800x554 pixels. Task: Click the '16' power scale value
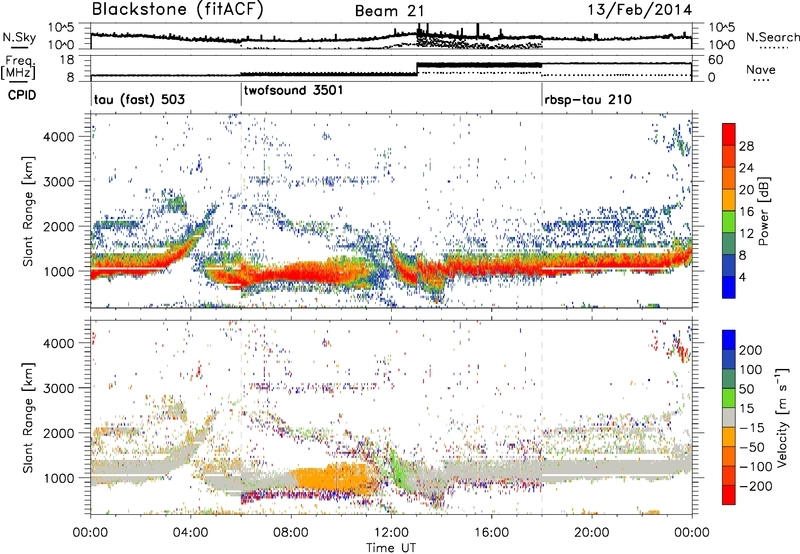[746, 212]
